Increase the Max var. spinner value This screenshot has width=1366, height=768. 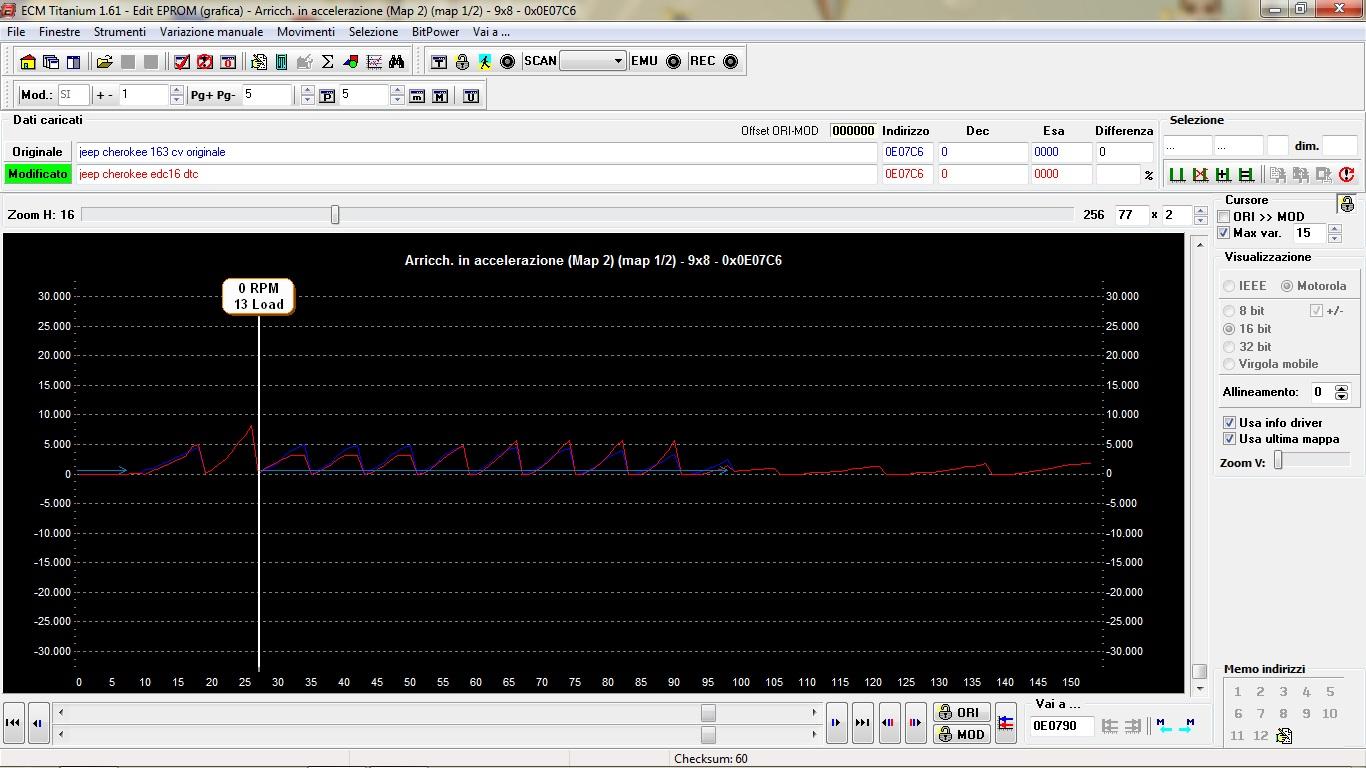[x=1334, y=228]
